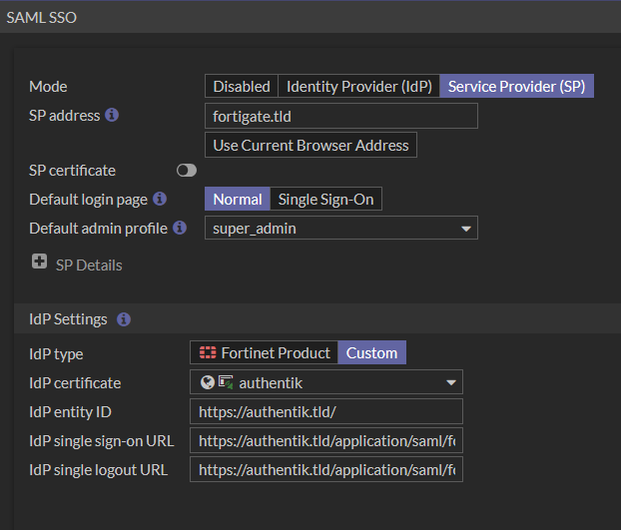Screen dimensions: 621x530
Task: Click the info icon beside Default login page
Action: (x=159, y=199)
